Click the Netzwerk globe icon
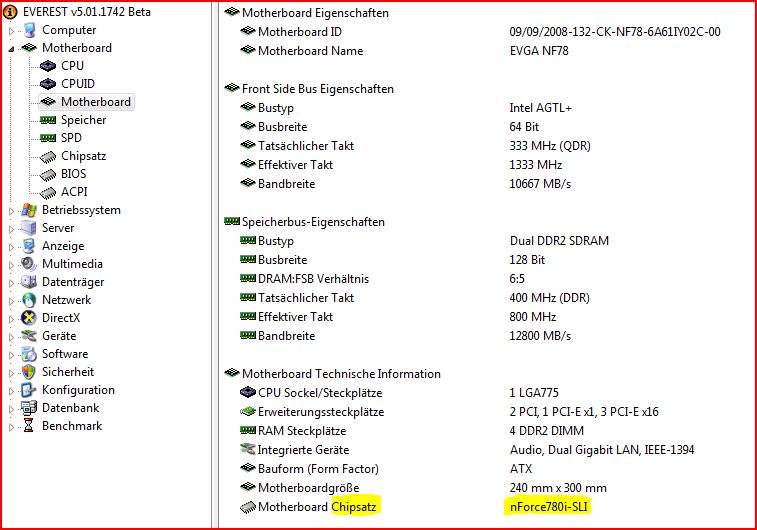This screenshot has height=530, width=757. point(29,300)
